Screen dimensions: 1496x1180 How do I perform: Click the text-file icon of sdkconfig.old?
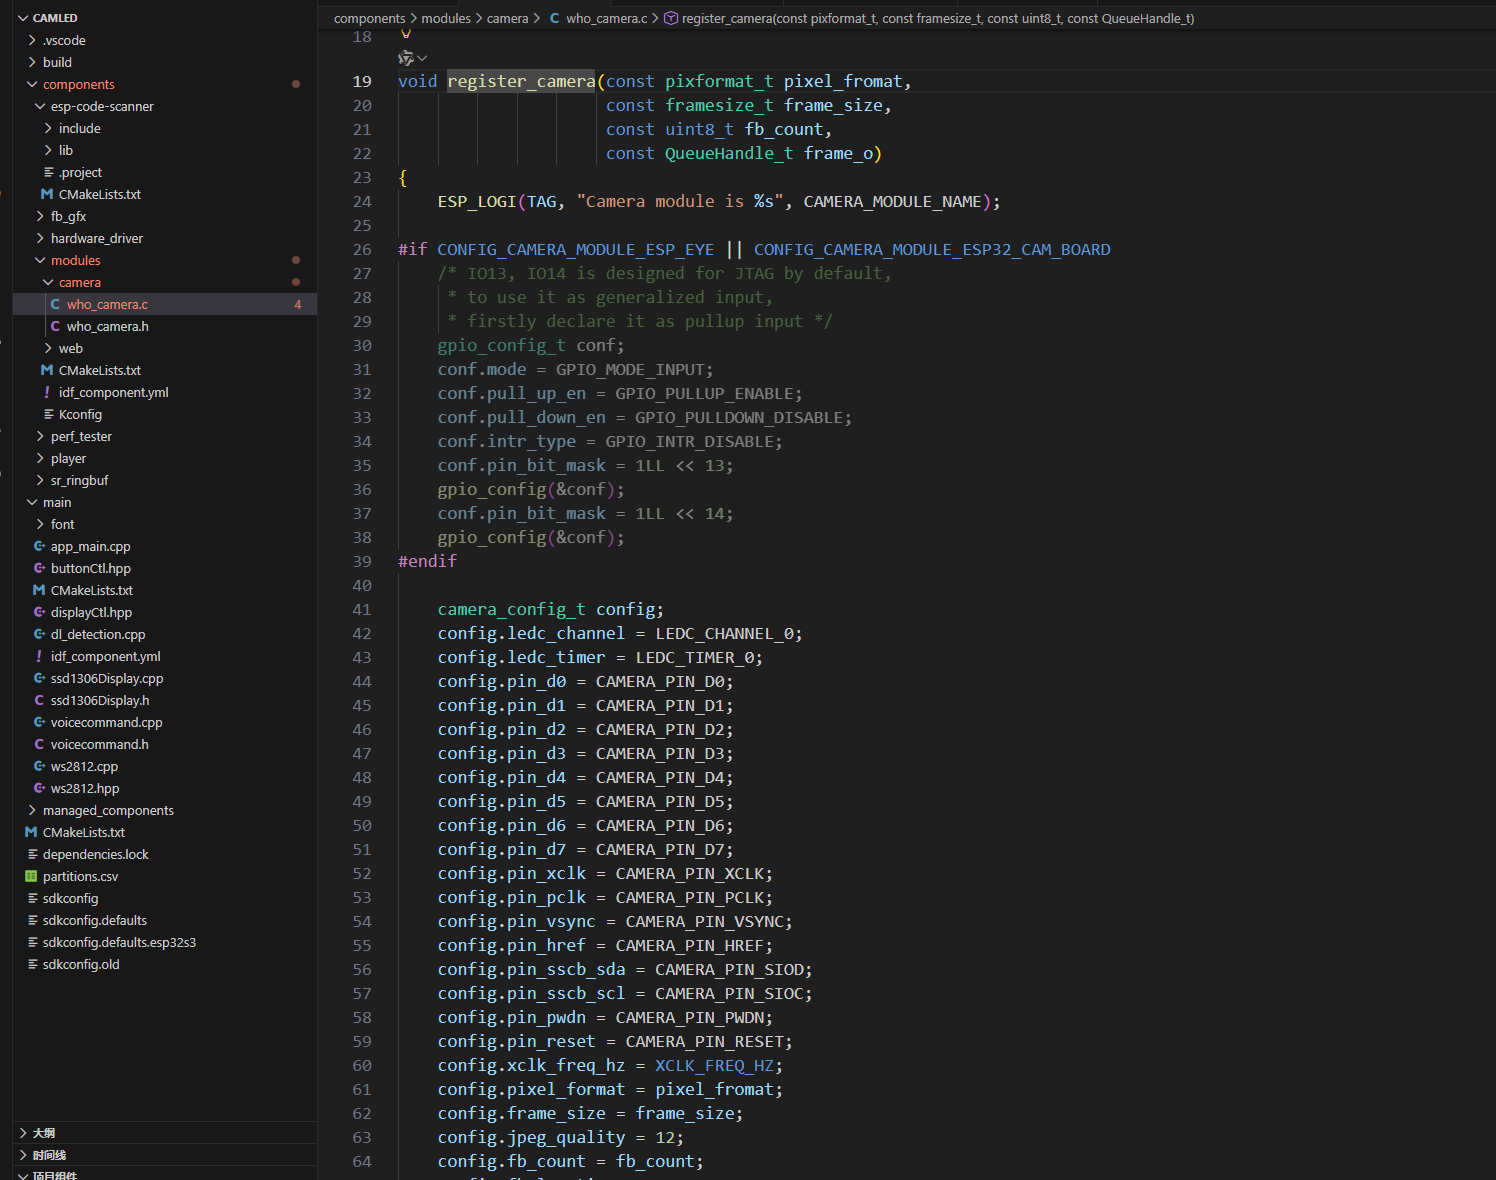32,965
